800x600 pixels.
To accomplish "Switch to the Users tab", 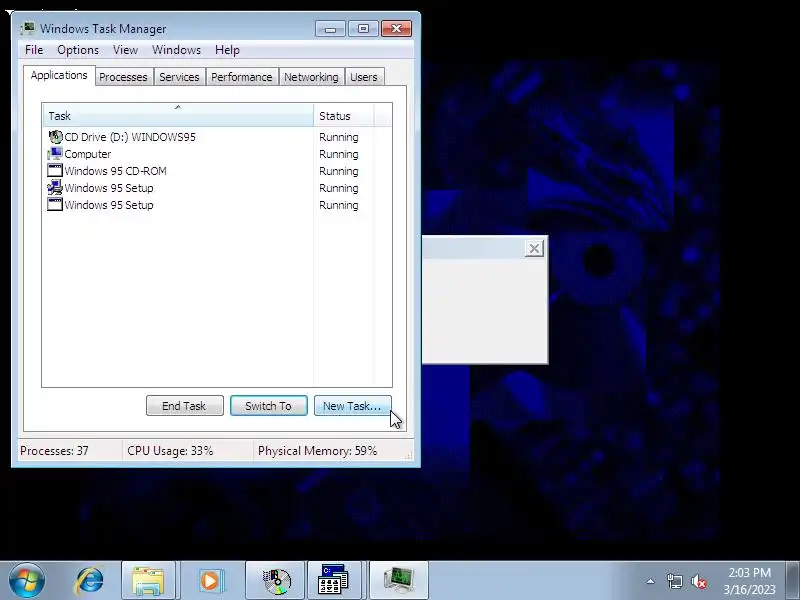I will click(364, 77).
